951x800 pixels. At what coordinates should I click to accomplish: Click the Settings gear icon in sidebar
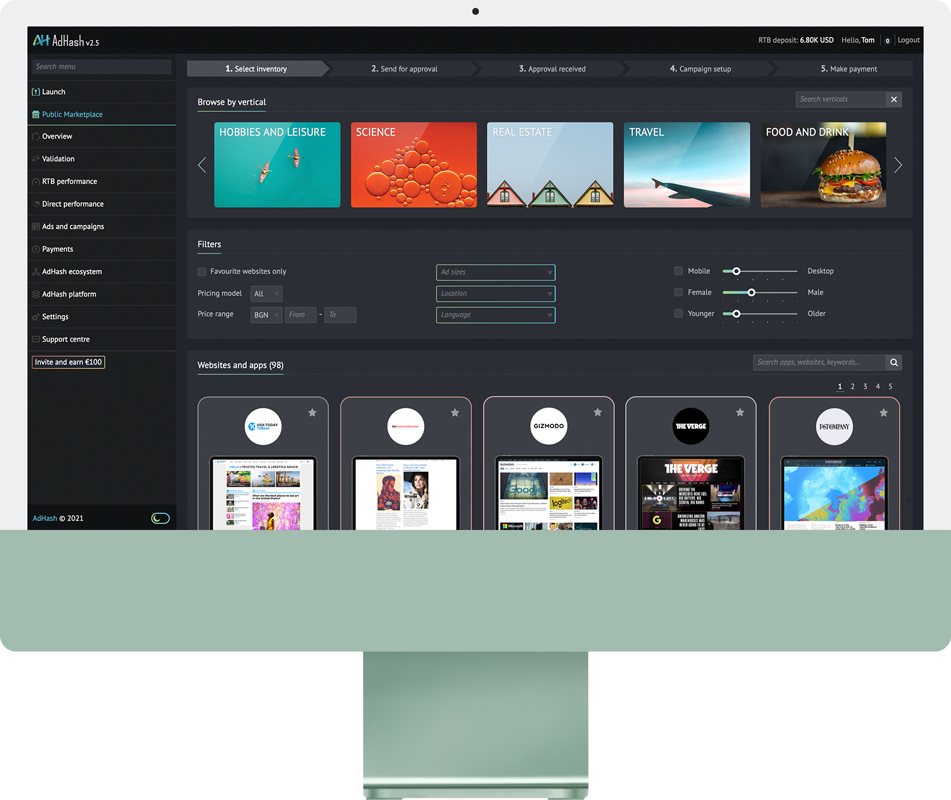click(36, 317)
